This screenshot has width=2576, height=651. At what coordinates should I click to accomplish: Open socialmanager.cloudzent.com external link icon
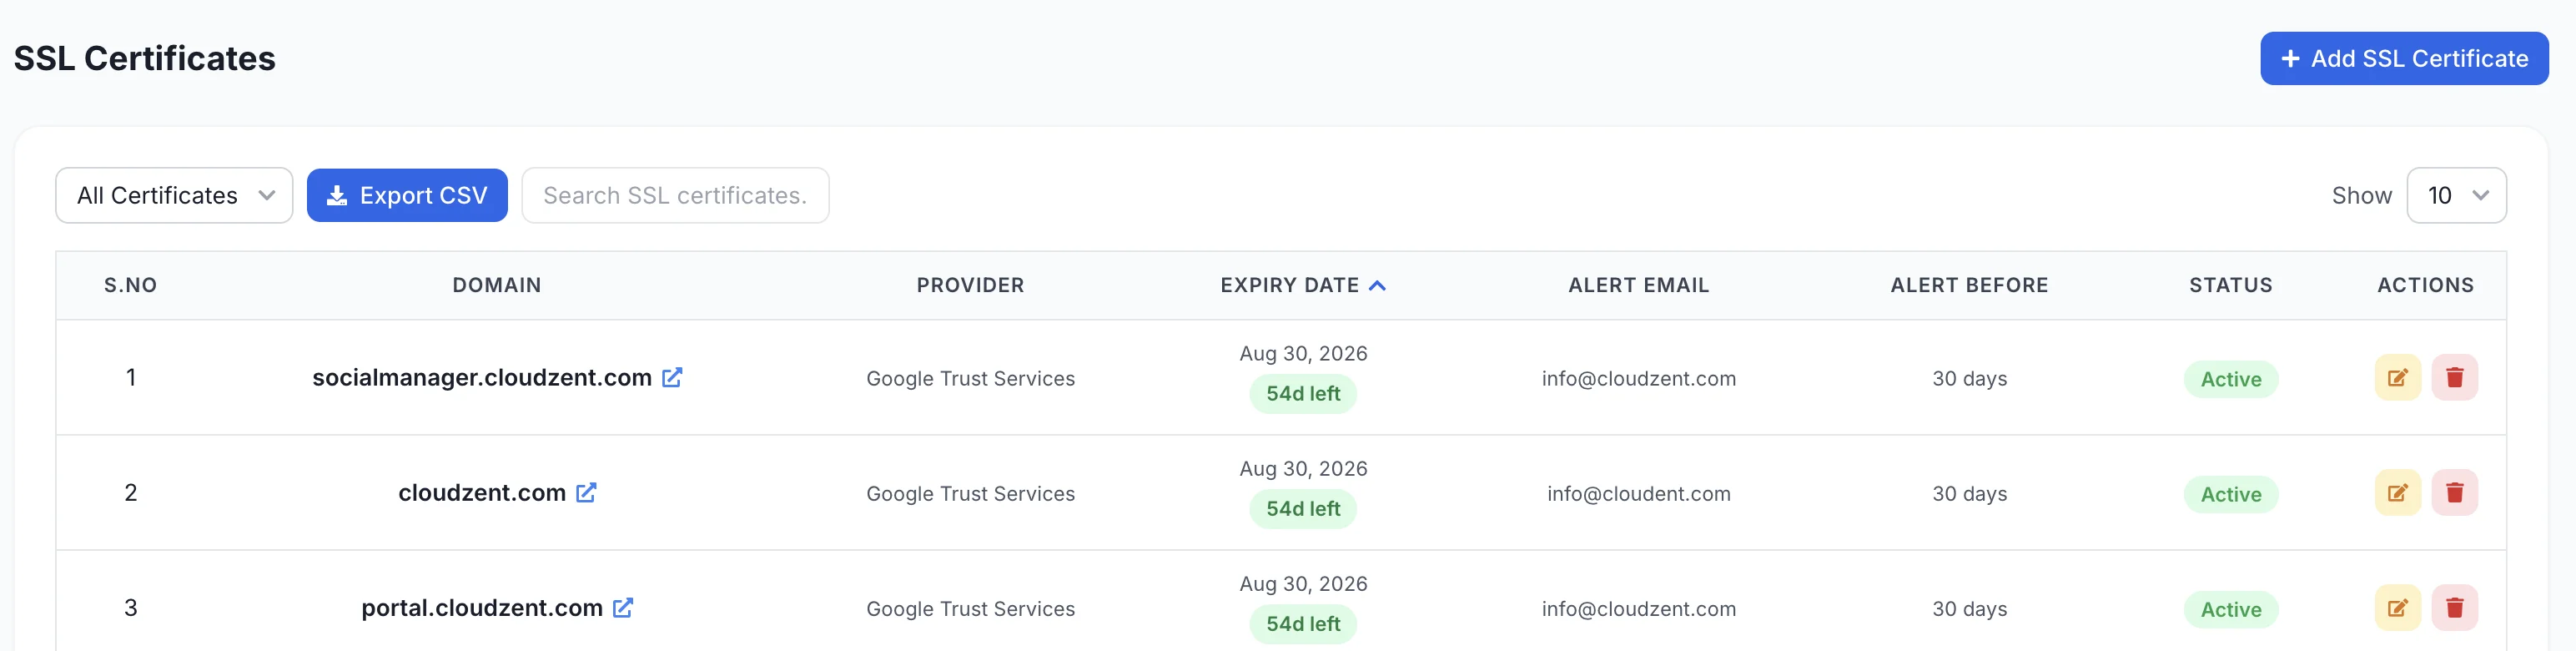tap(672, 377)
